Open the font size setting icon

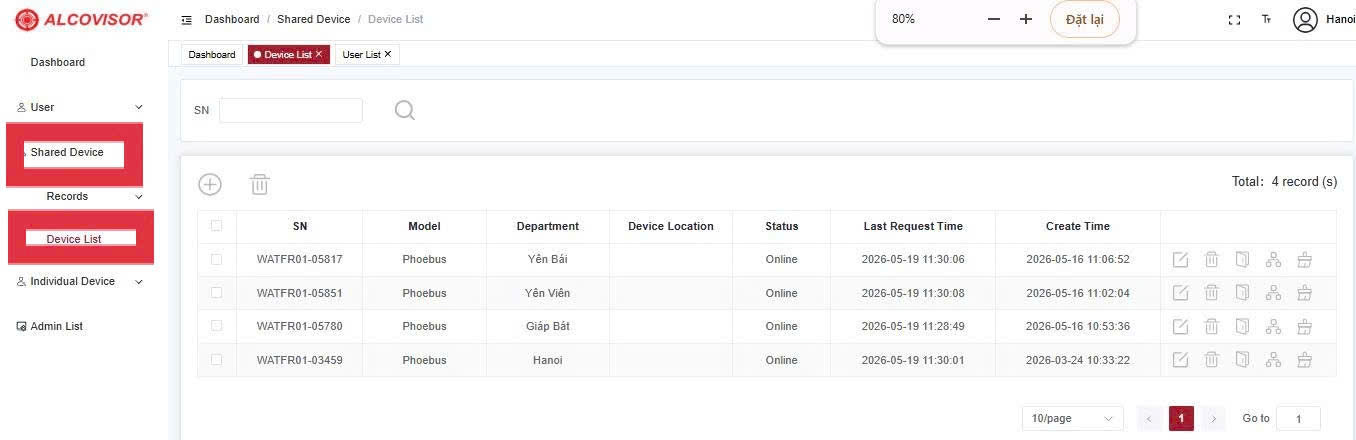coord(1267,20)
